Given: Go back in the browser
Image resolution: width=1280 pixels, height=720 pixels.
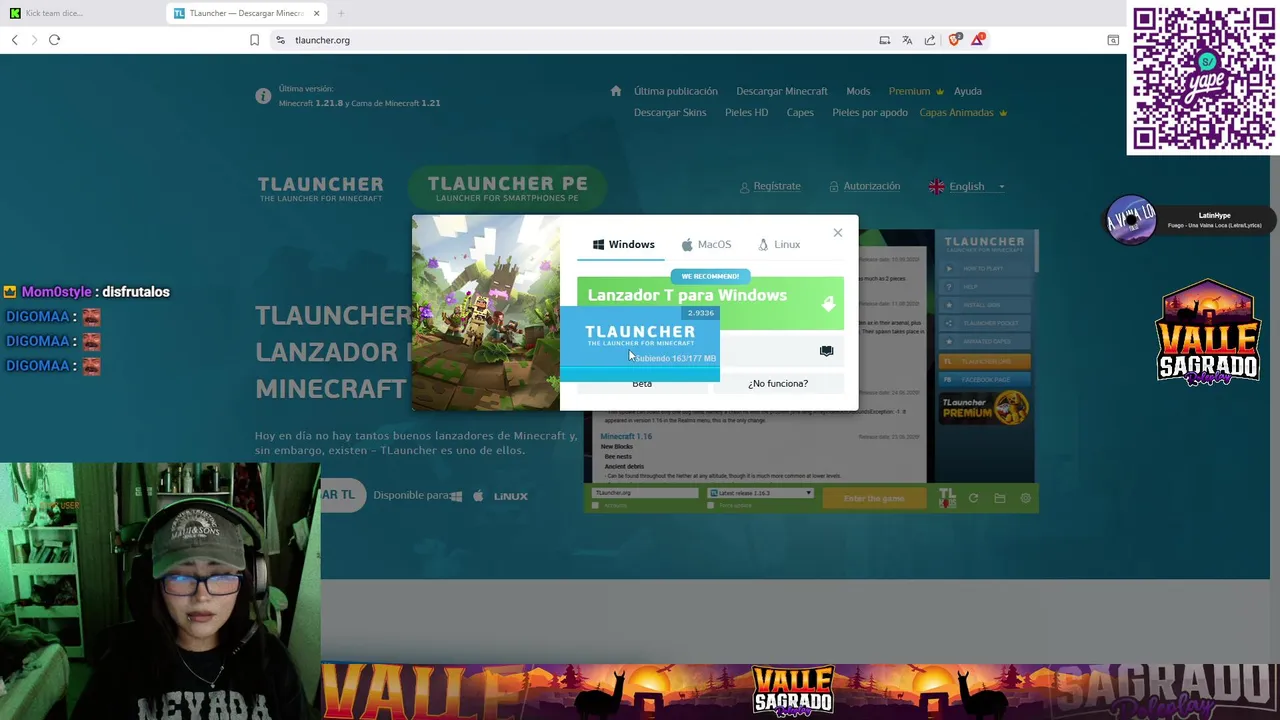Looking at the screenshot, I should pyautogui.click(x=14, y=40).
